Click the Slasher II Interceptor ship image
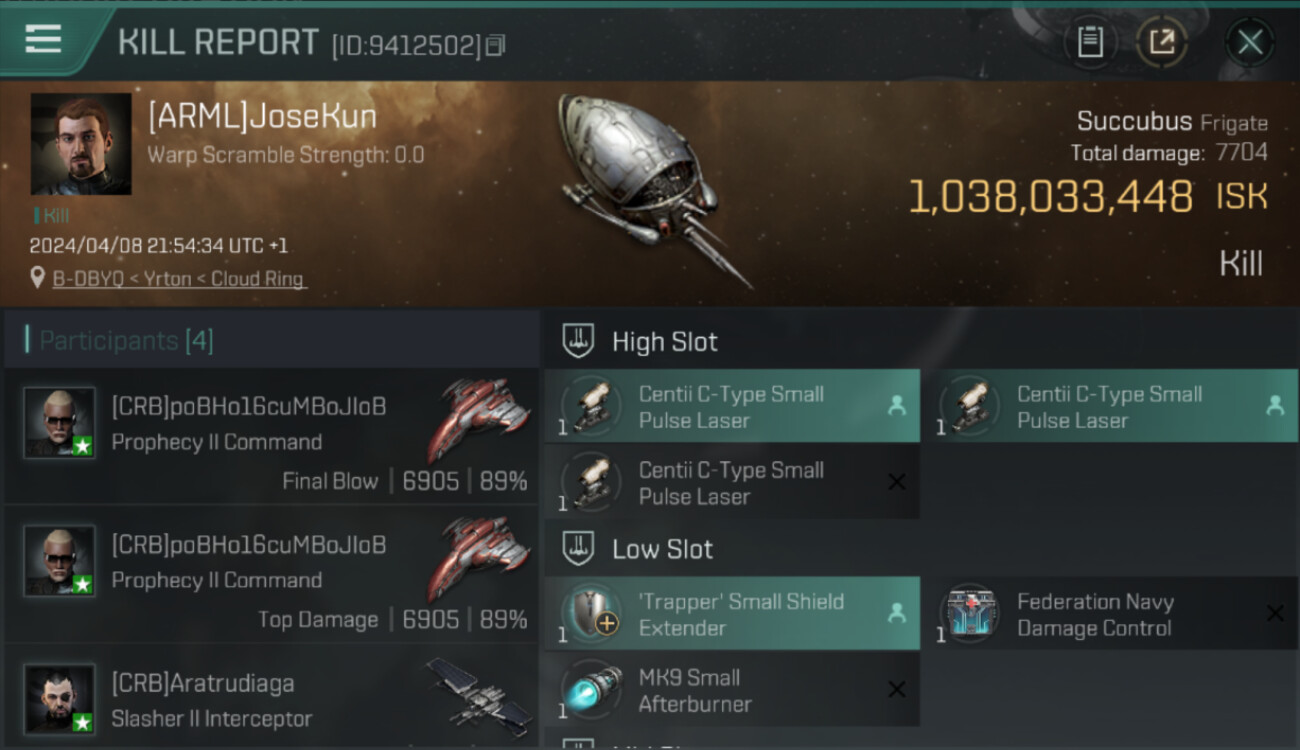This screenshot has width=1300, height=750. tap(479, 692)
